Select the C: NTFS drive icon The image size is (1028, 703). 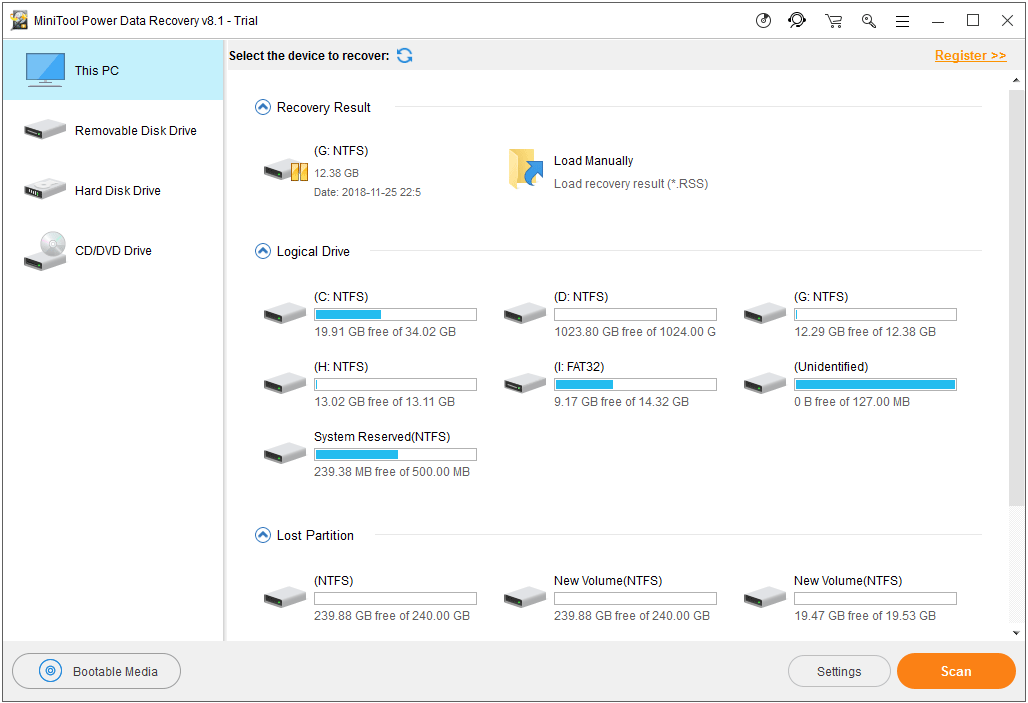click(x=285, y=313)
